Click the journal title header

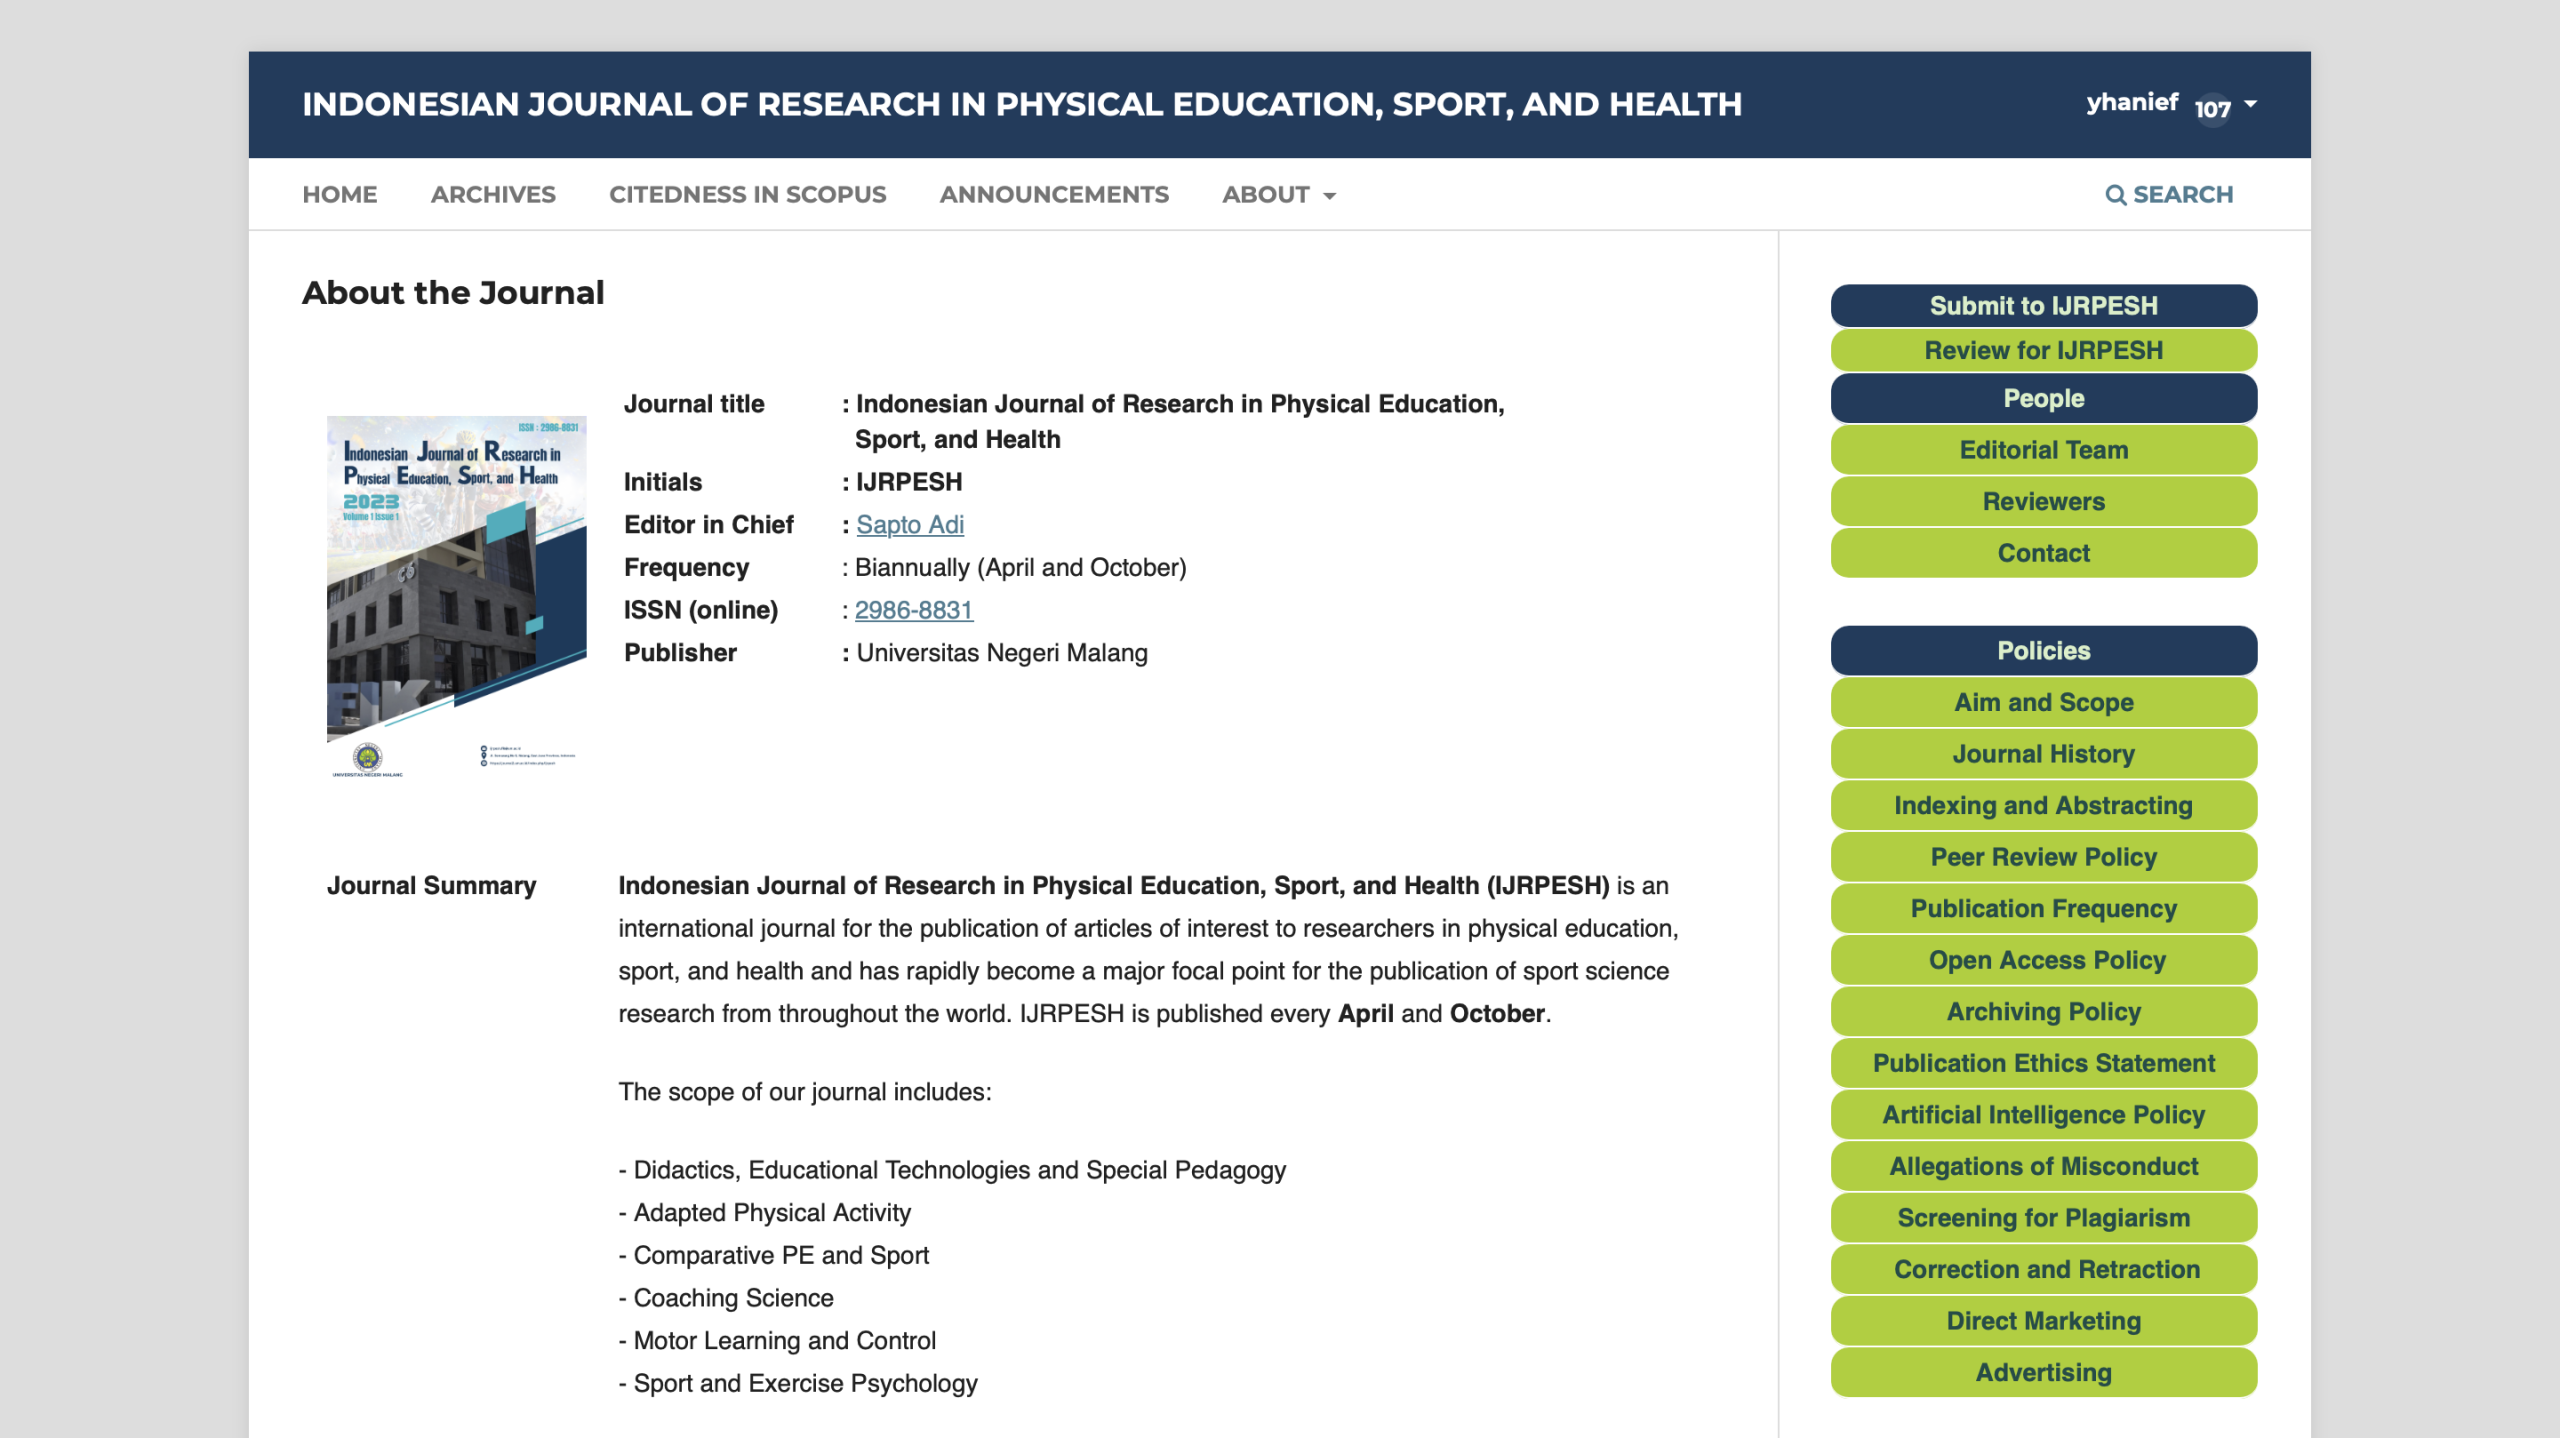pos(1021,104)
